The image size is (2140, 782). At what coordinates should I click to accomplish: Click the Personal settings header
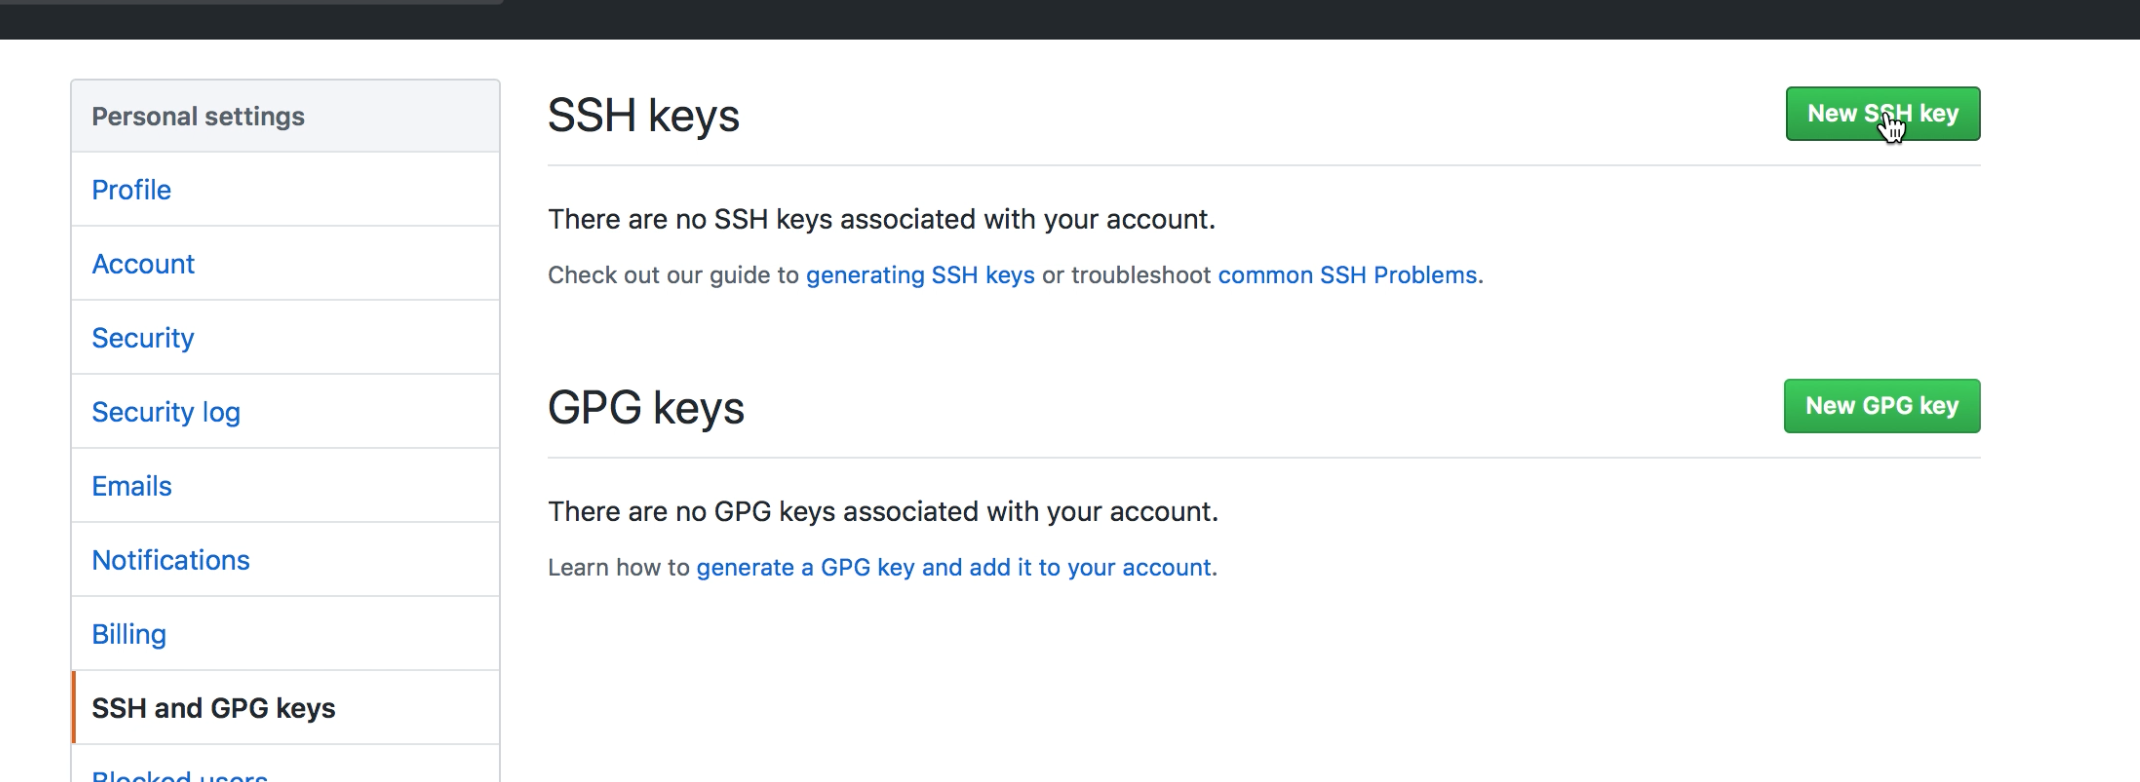tap(198, 115)
